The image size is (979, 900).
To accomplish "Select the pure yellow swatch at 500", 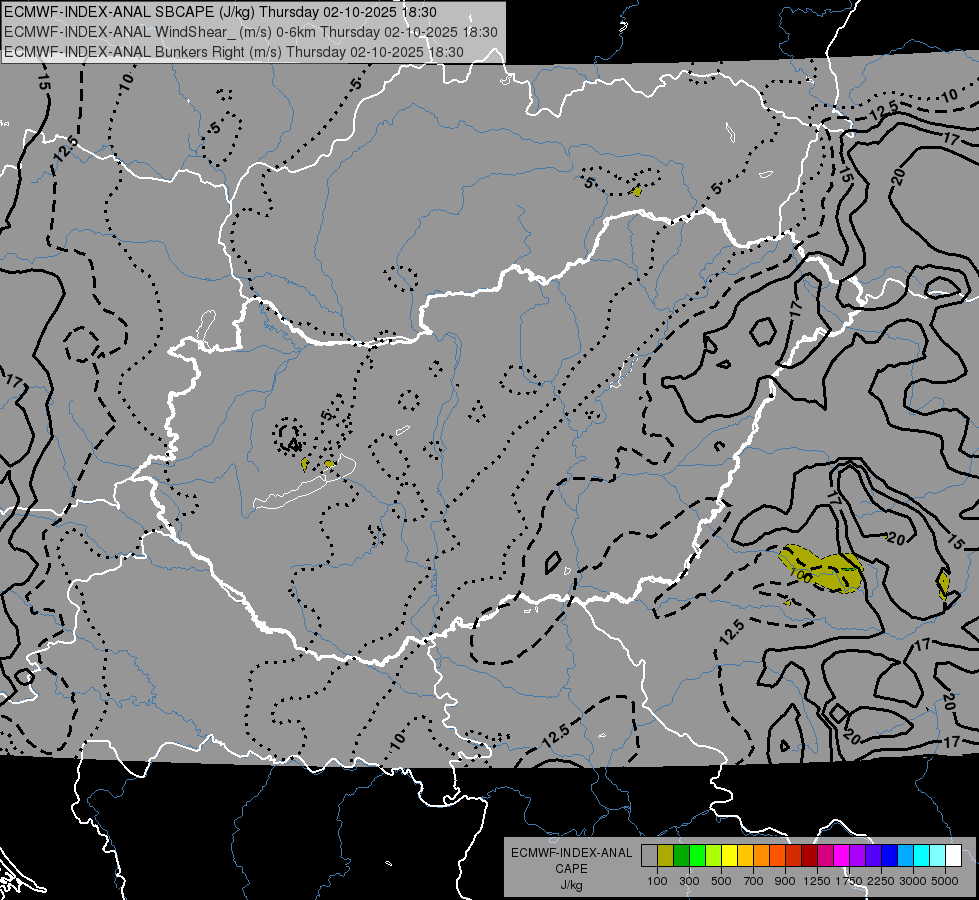I will (729, 856).
